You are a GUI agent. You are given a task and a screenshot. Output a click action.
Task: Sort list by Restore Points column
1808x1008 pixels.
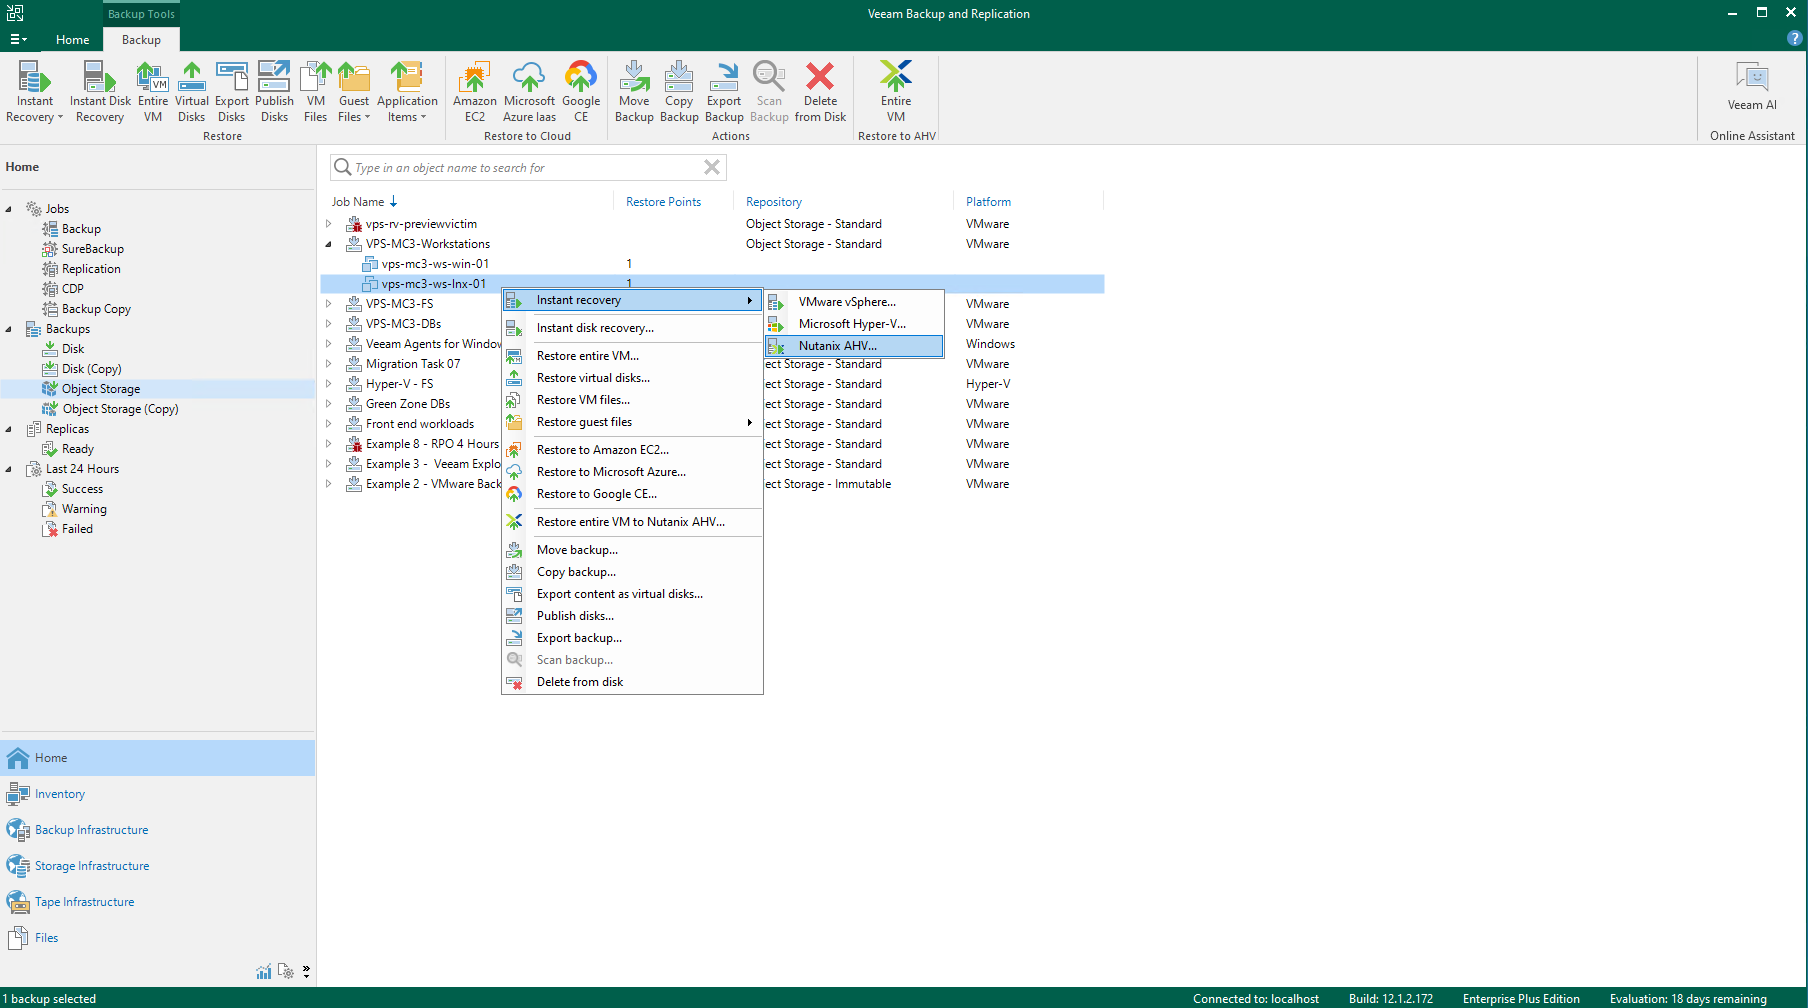pos(663,202)
